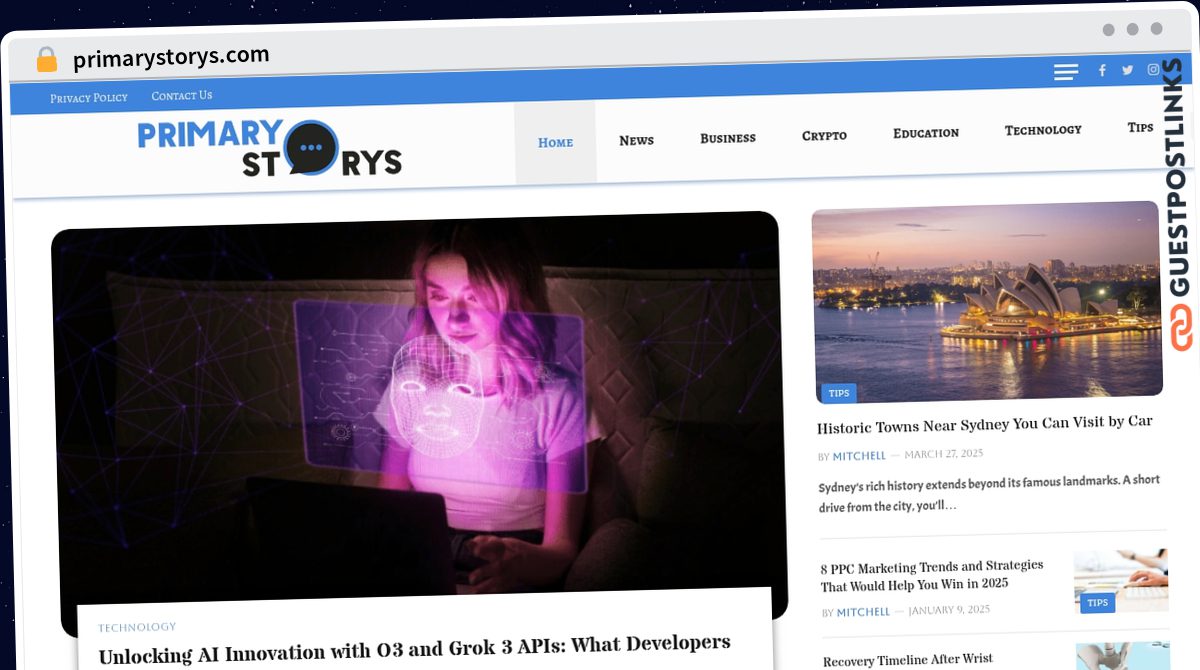
Task: Click the Facebook icon in top bar
Action: click(1102, 70)
